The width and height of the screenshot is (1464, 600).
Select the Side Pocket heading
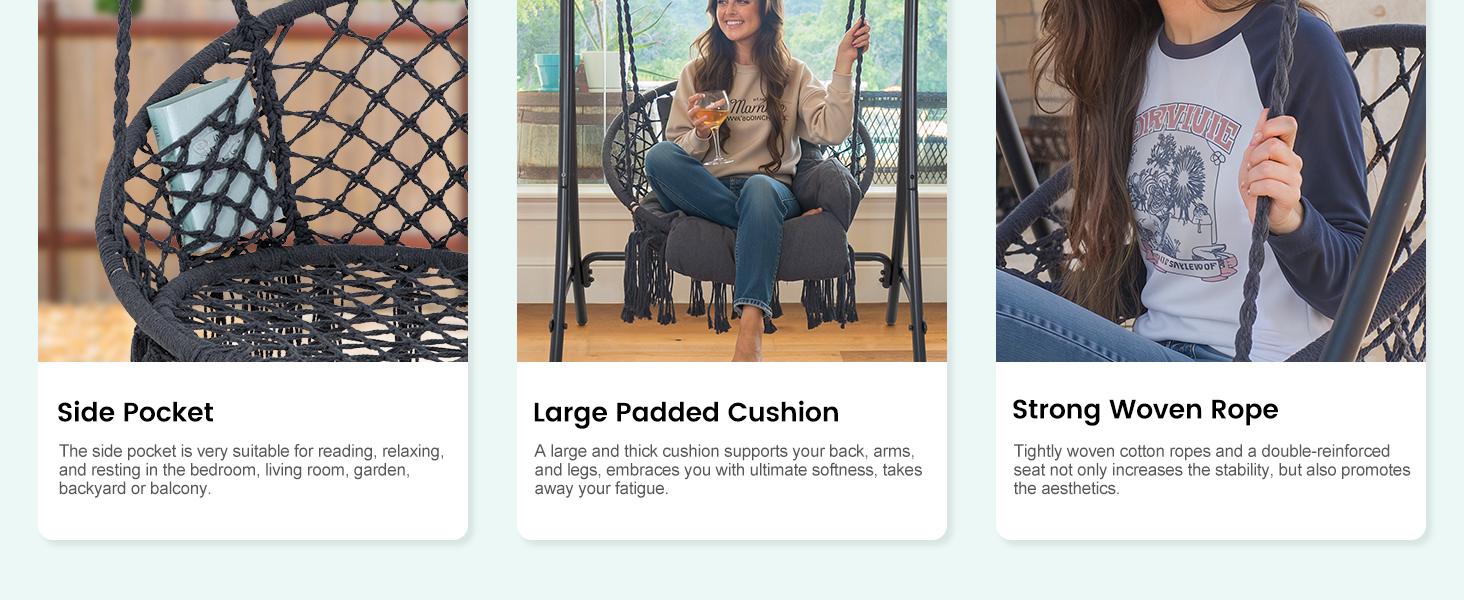click(135, 412)
